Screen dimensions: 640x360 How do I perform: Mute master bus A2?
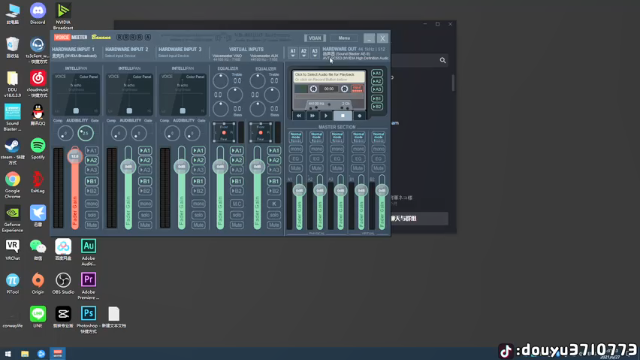(x=316, y=168)
